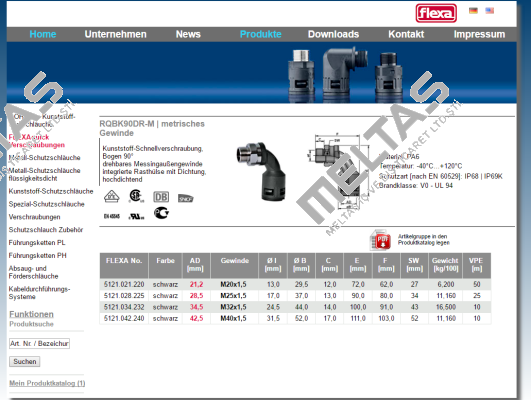
Task: Click the flexa logo
Action: click(436, 13)
